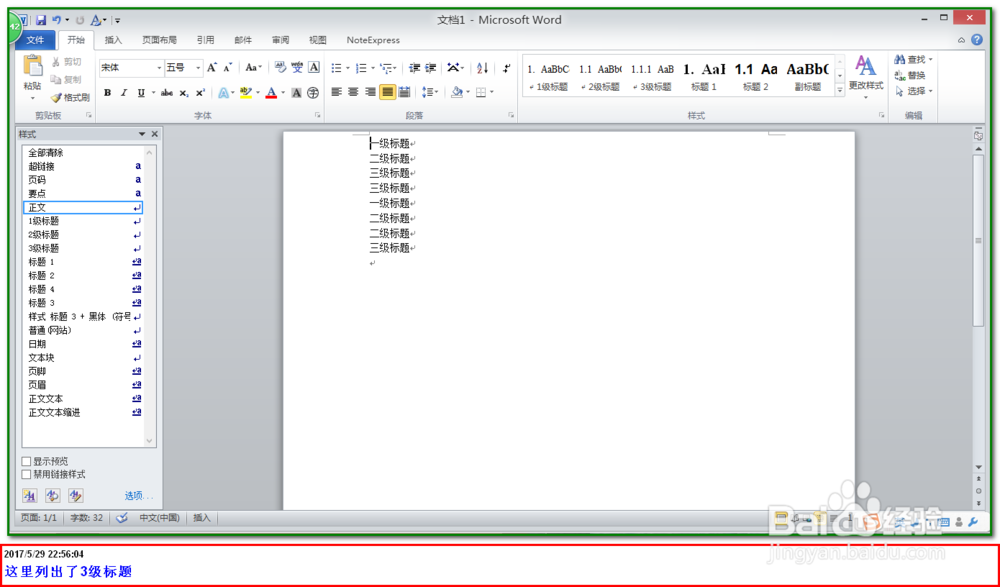Screen dimensions: 1000x587
Task: Open the font color dropdown arrow
Action: pyautogui.click(x=281, y=92)
